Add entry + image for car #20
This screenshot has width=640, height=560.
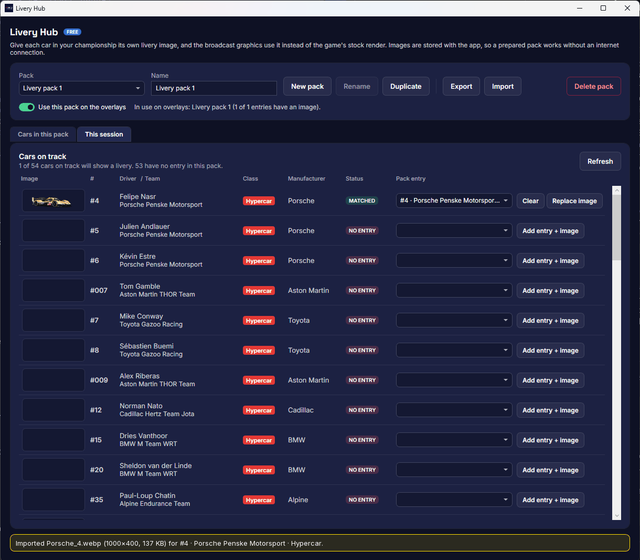pyautogui.click(x=550, y=470)
